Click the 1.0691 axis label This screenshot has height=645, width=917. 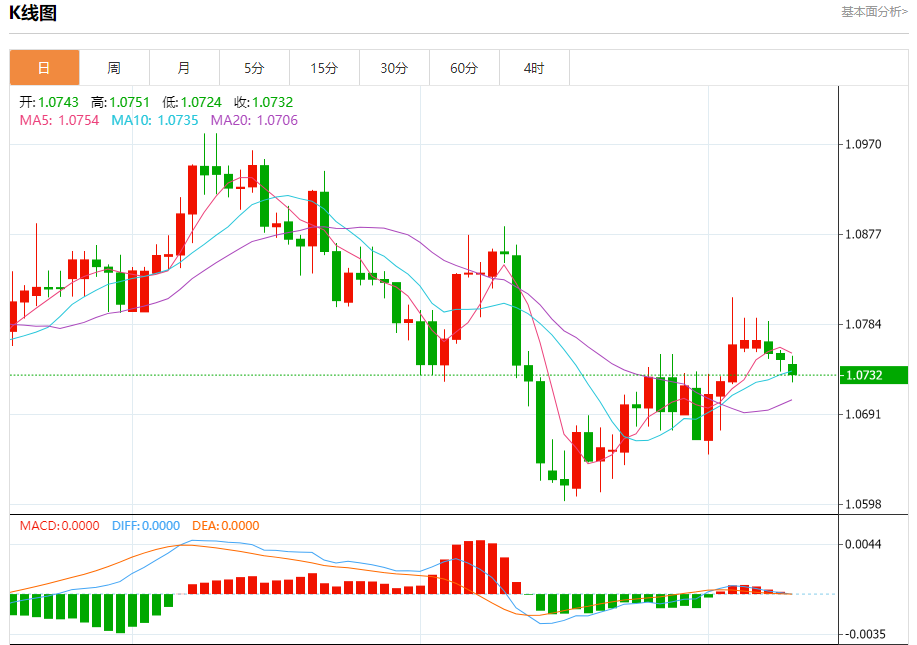point(863,415)
